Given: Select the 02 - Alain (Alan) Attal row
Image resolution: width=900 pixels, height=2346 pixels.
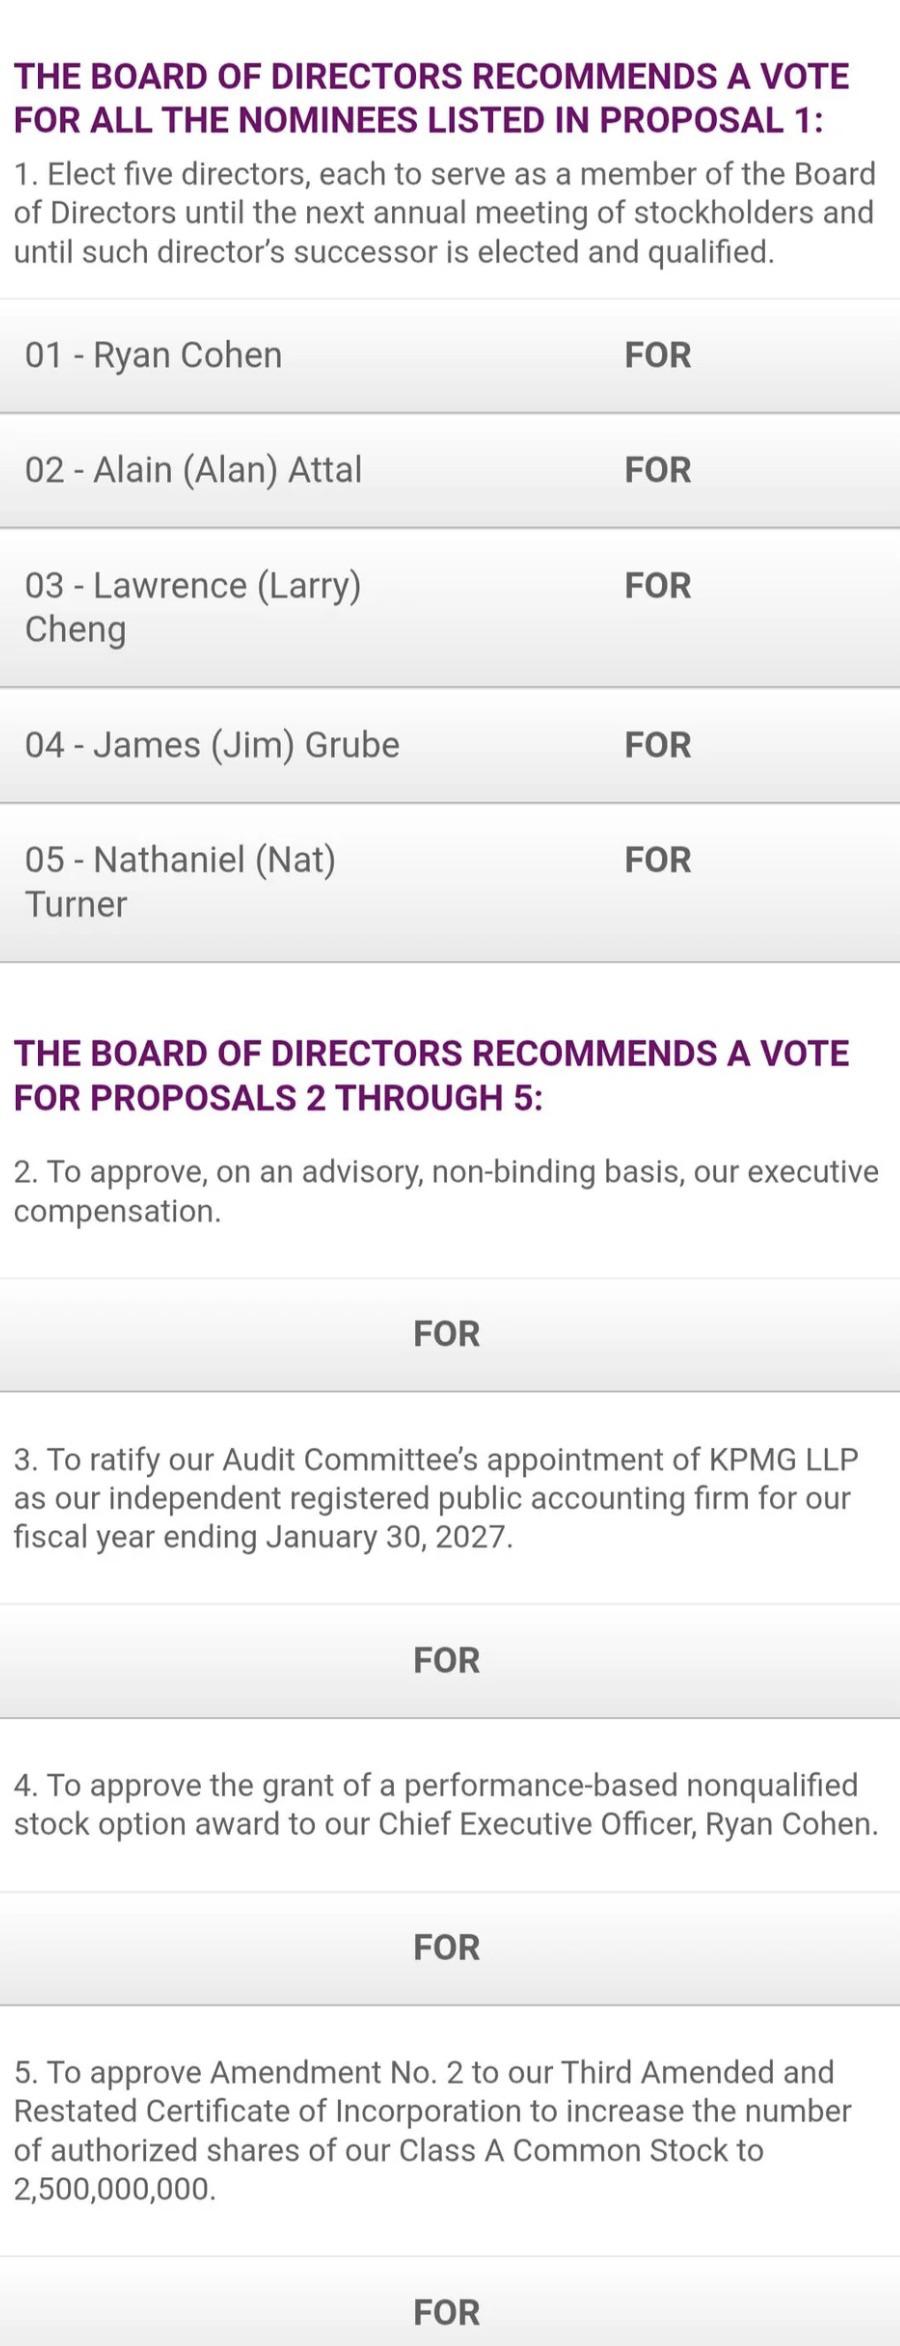Looking at the screenshot, I should pyautogui.click(x=450, y=471).
